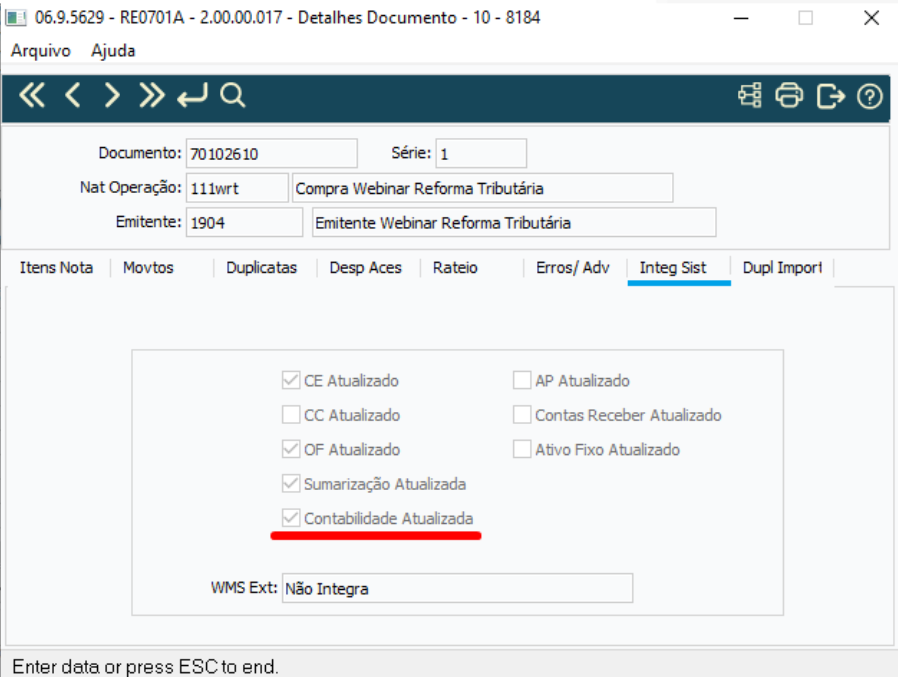This screenshot has height=677, width=898.
Task: Close the Detalhes Documento window
Action: (871, 18)
